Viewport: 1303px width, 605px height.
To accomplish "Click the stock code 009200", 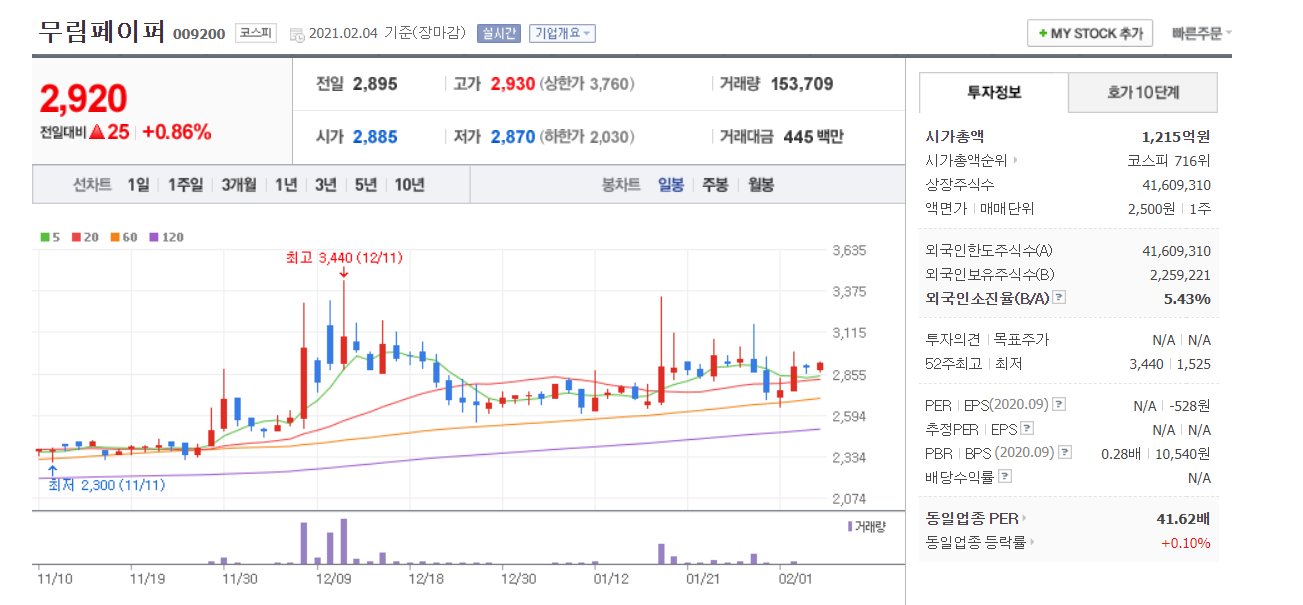I will (199, 35).
